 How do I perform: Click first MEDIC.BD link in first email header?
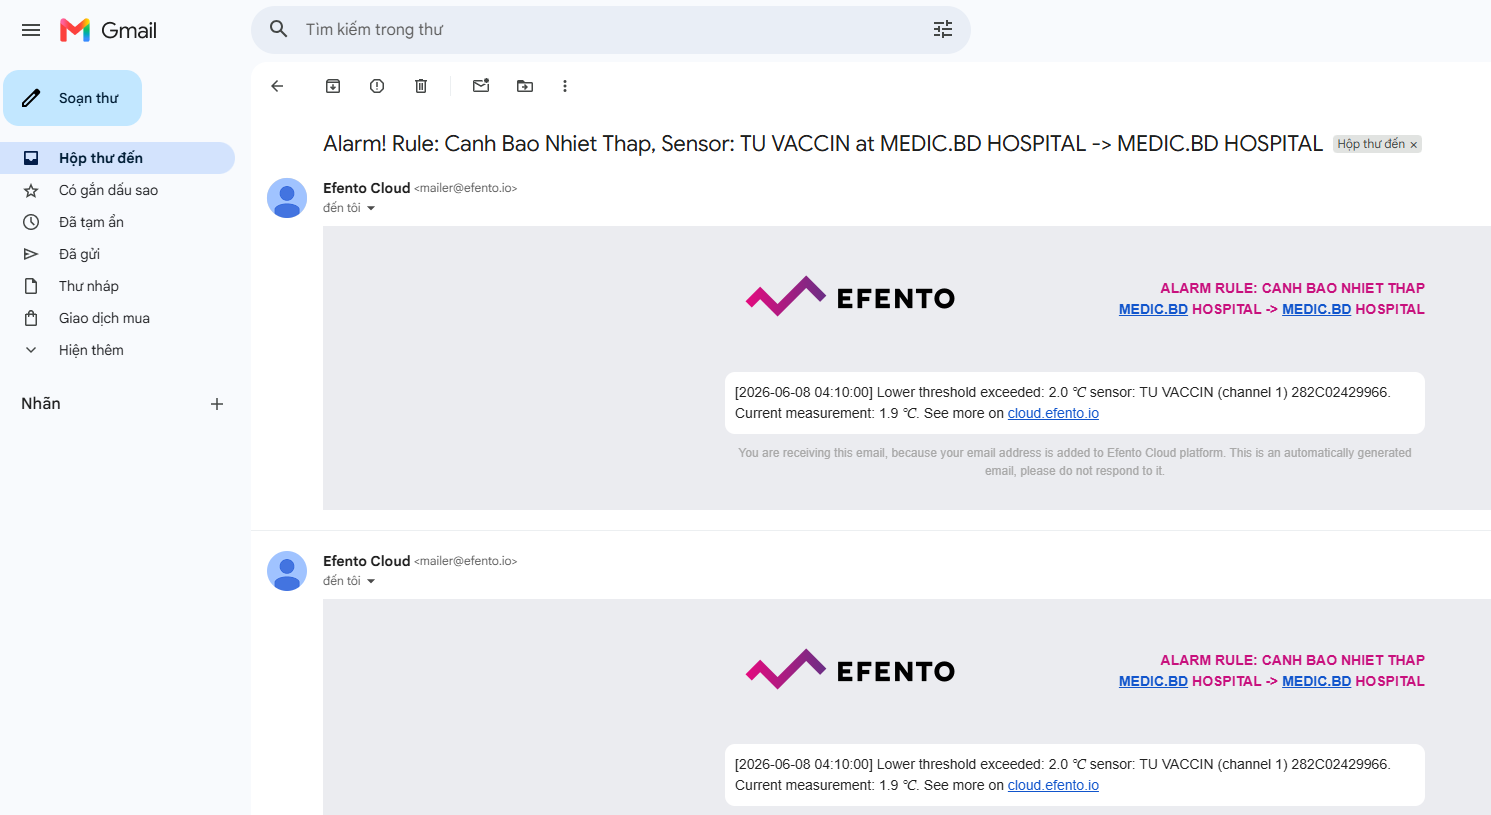point(1153,309)
